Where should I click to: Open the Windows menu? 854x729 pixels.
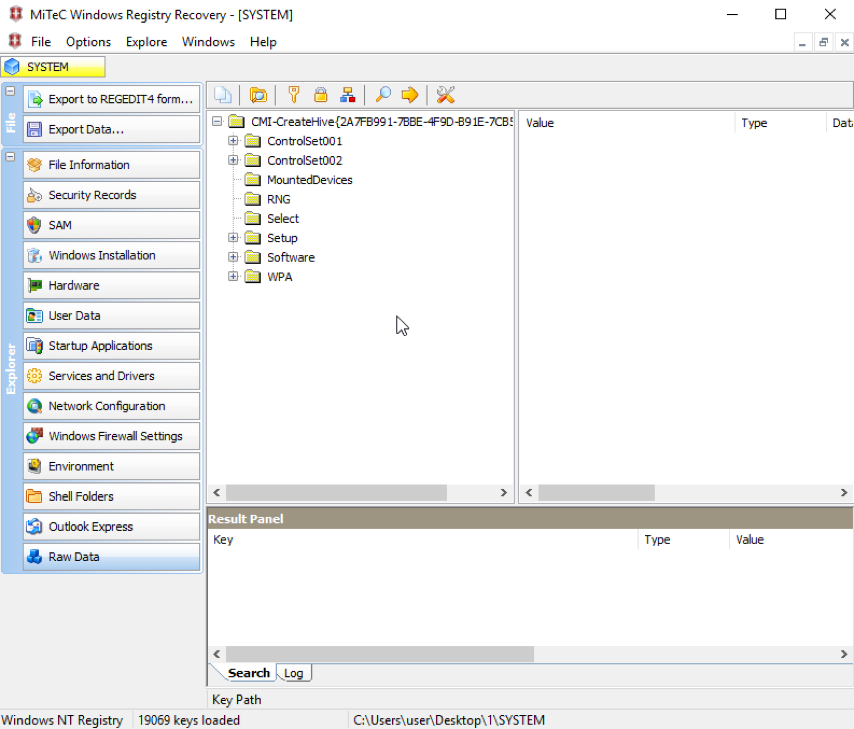point(208,42)
